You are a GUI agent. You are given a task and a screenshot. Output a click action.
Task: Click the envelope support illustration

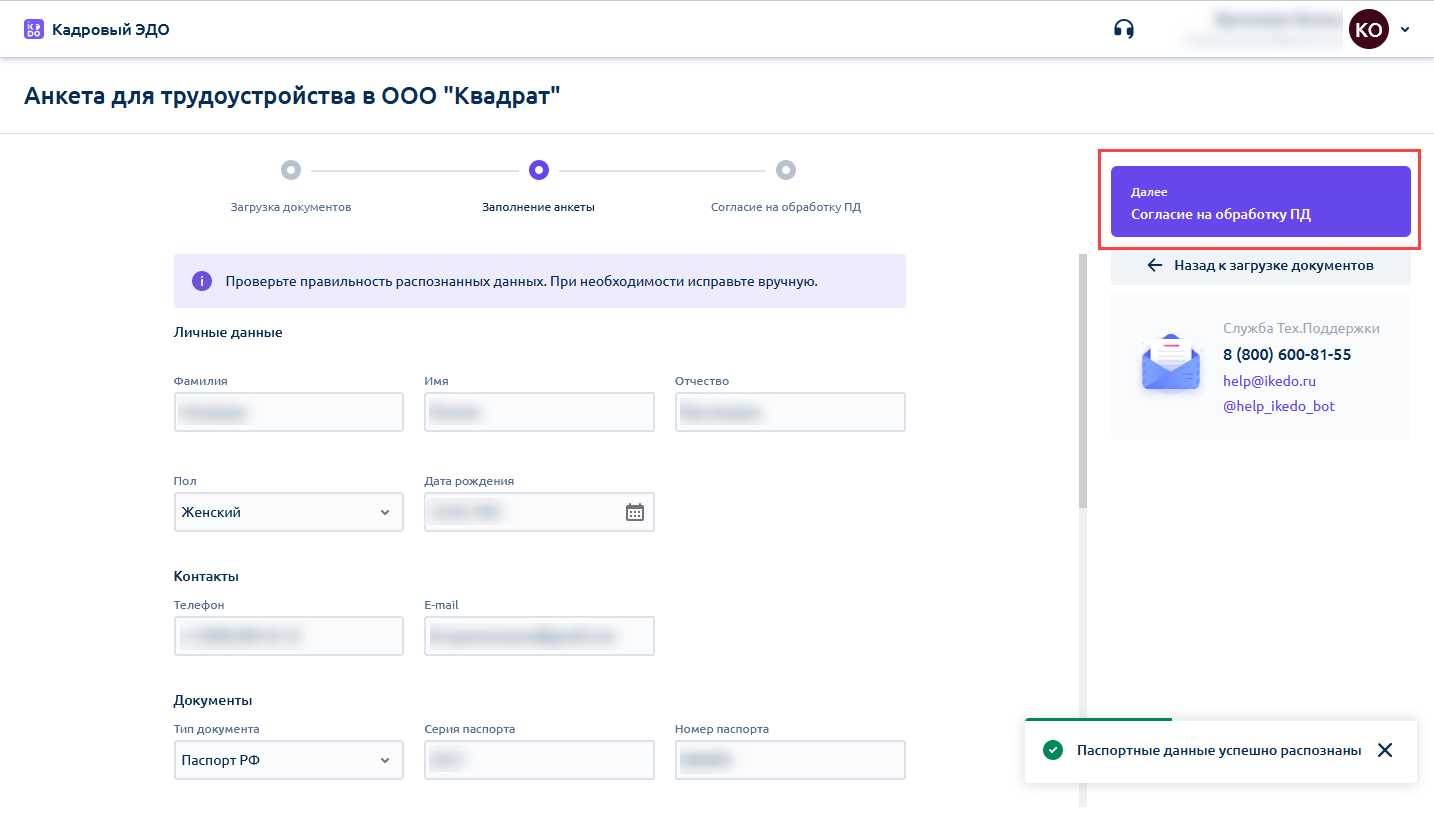(1170, 364)
